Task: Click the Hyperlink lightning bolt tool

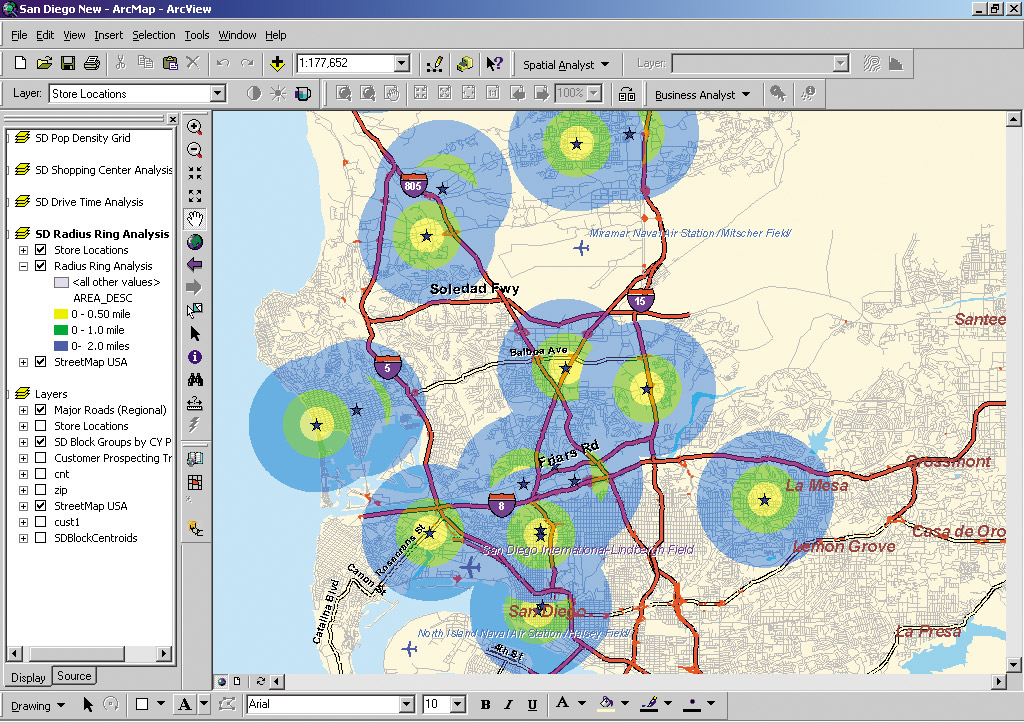Action: tap(194, 425)
